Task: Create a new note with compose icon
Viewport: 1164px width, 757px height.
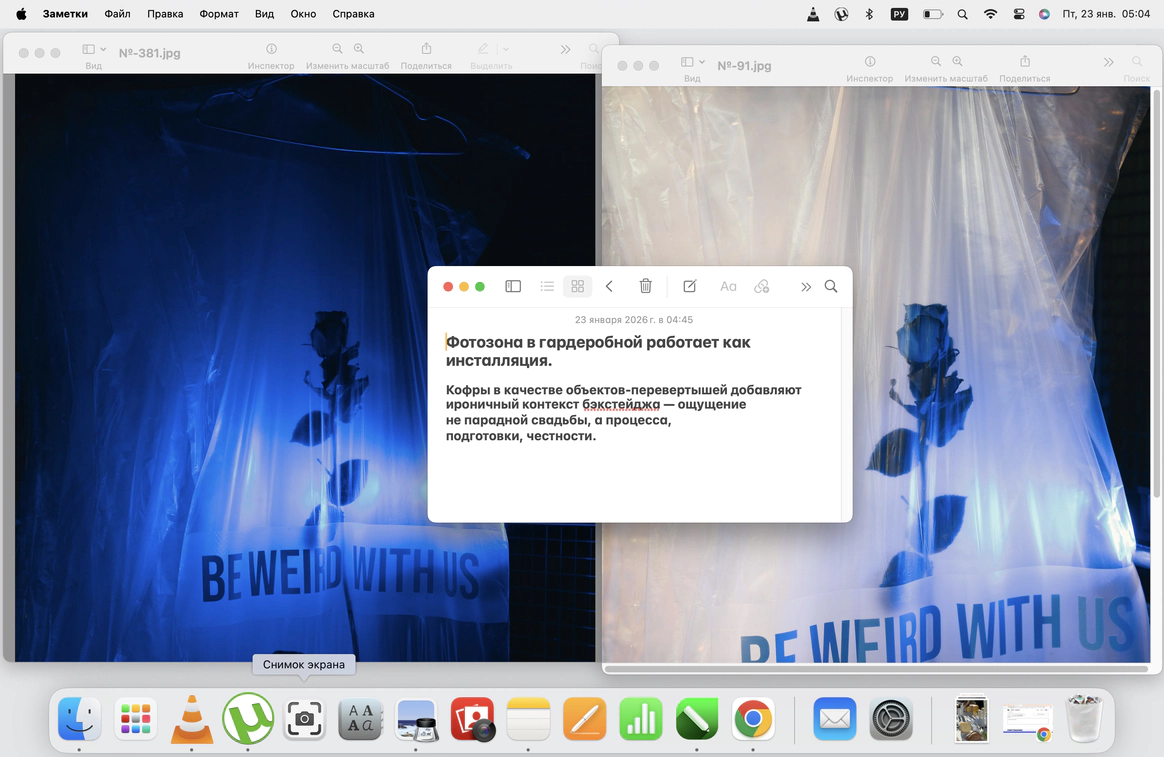Action: pyautogui.click(x=689, y=286)
